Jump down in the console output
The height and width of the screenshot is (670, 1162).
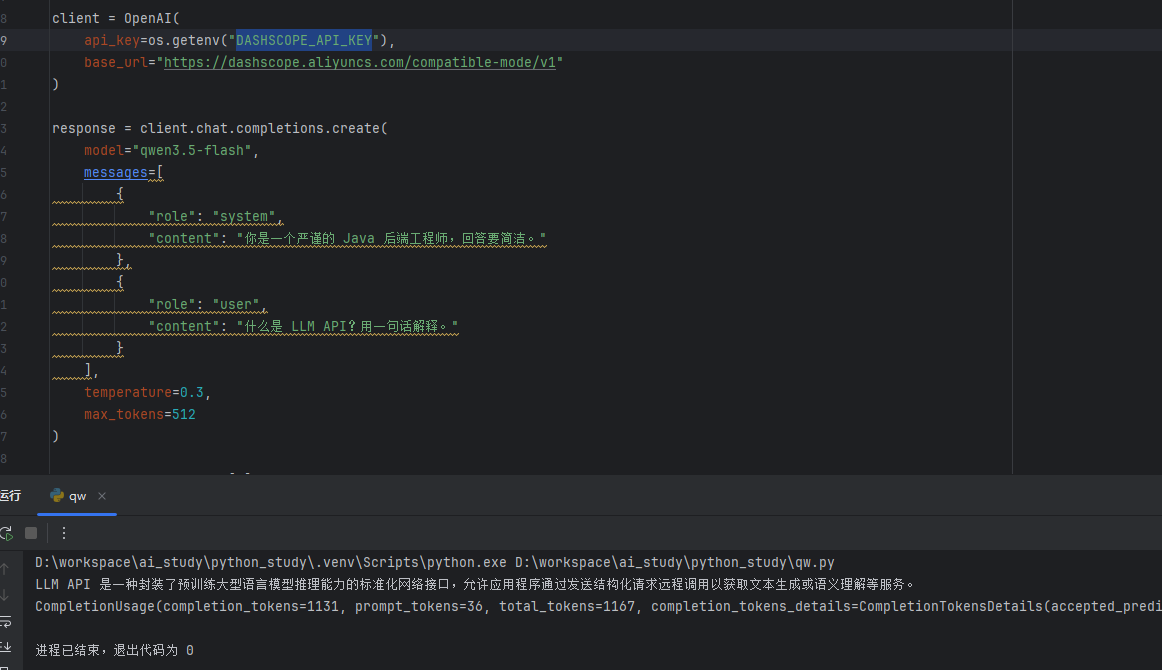coord(4,595)
